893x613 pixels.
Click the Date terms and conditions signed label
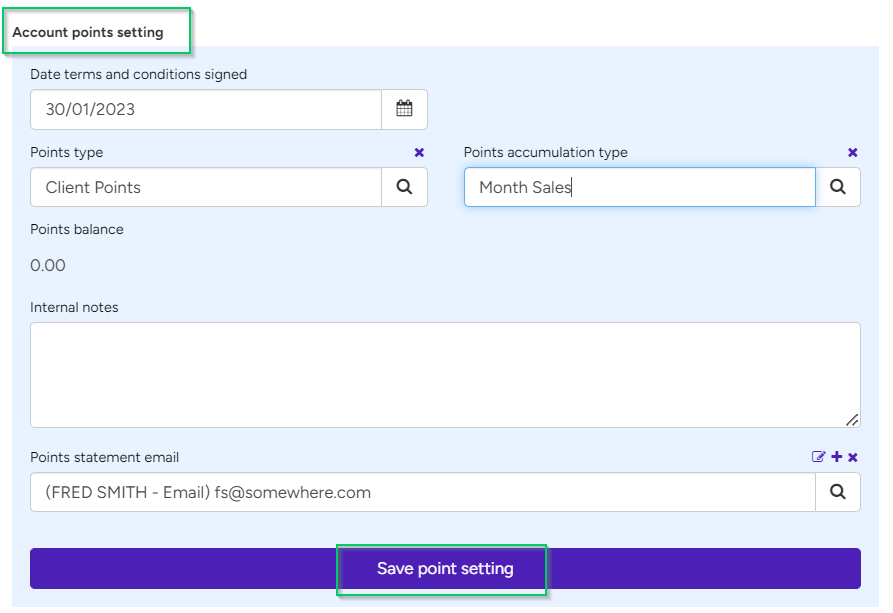(x=138, y=75)
